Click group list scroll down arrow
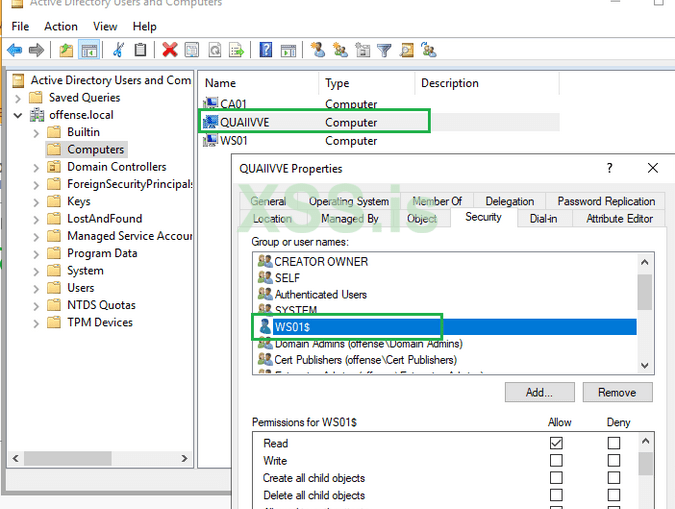The width and height of the screenshot is (675, 509). (x=644, y=366)
